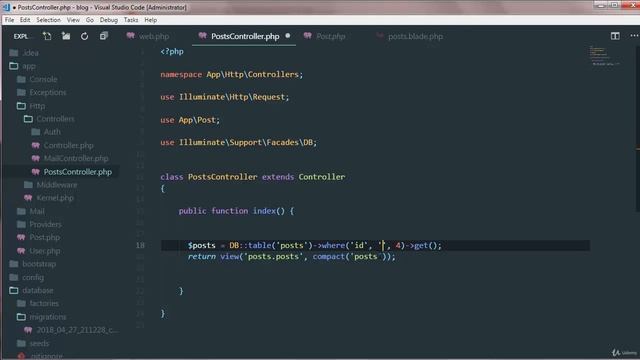Expand the bootstrap folder
The height and width of the screenshot is (360, 640).
[39, 264]
